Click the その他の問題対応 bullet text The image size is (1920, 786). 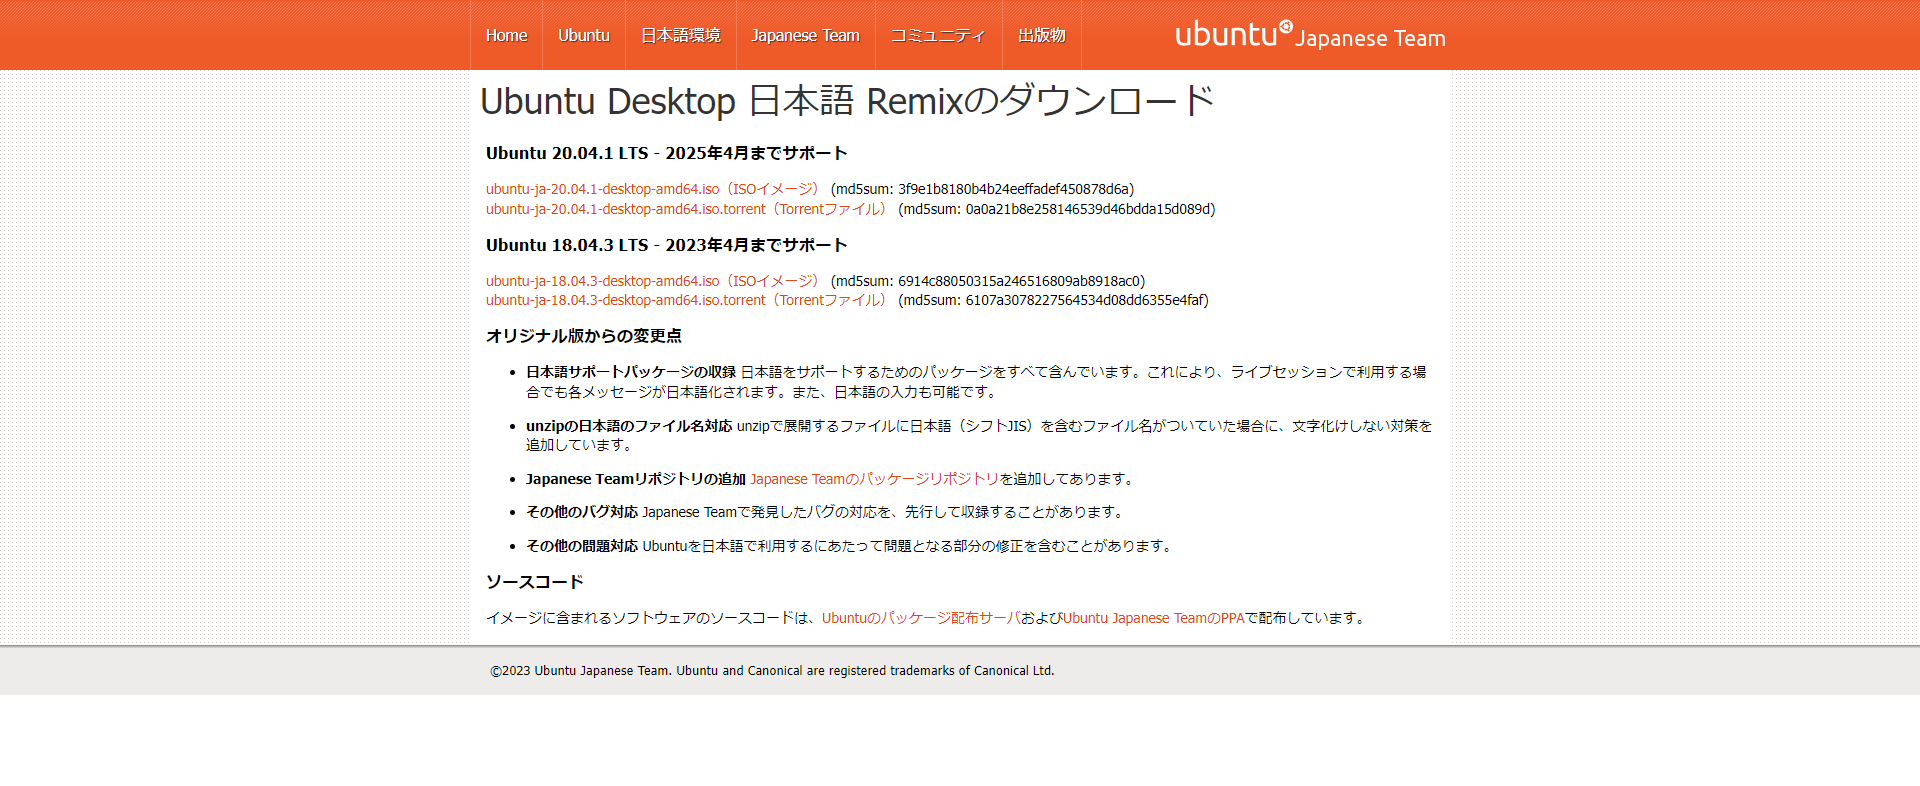point(582,546)
